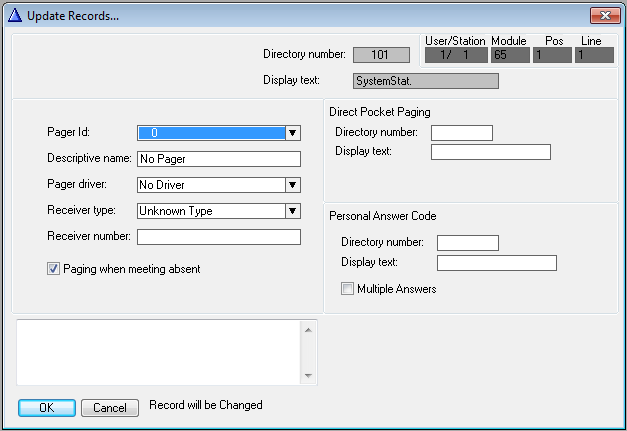Viewport: 627px width, 431px height.
Task: Click the Directory number 101 field
Action: (x=381, y=55)
